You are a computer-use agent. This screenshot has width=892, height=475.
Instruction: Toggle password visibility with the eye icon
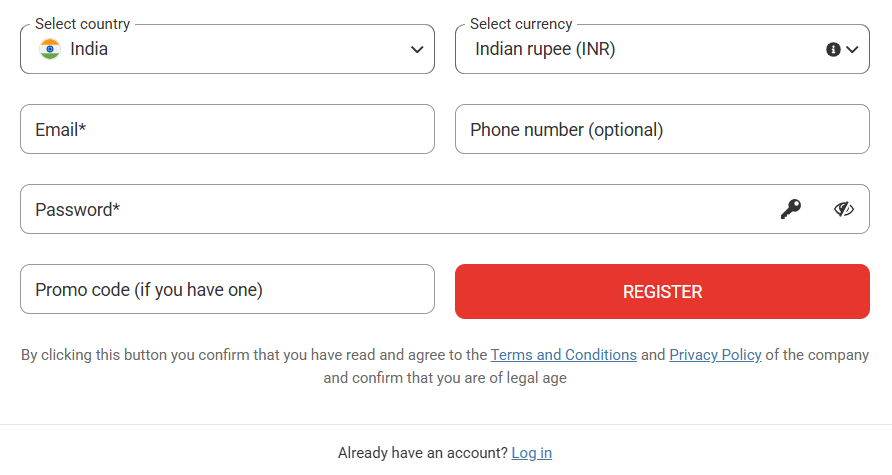tap(844, 209)
